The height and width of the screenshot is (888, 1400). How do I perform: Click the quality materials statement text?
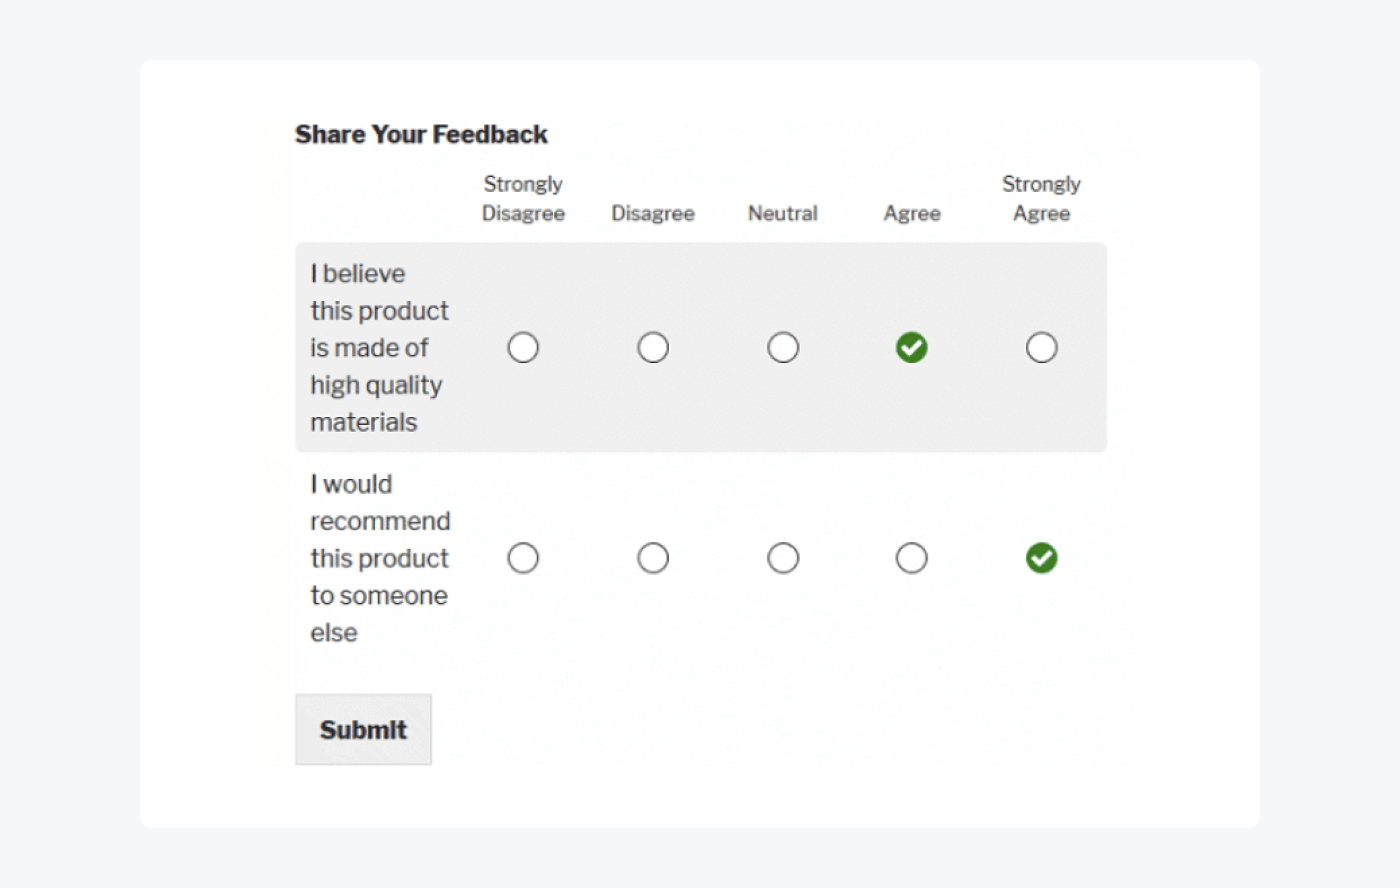pyautogui.click(x=380, y=347)
